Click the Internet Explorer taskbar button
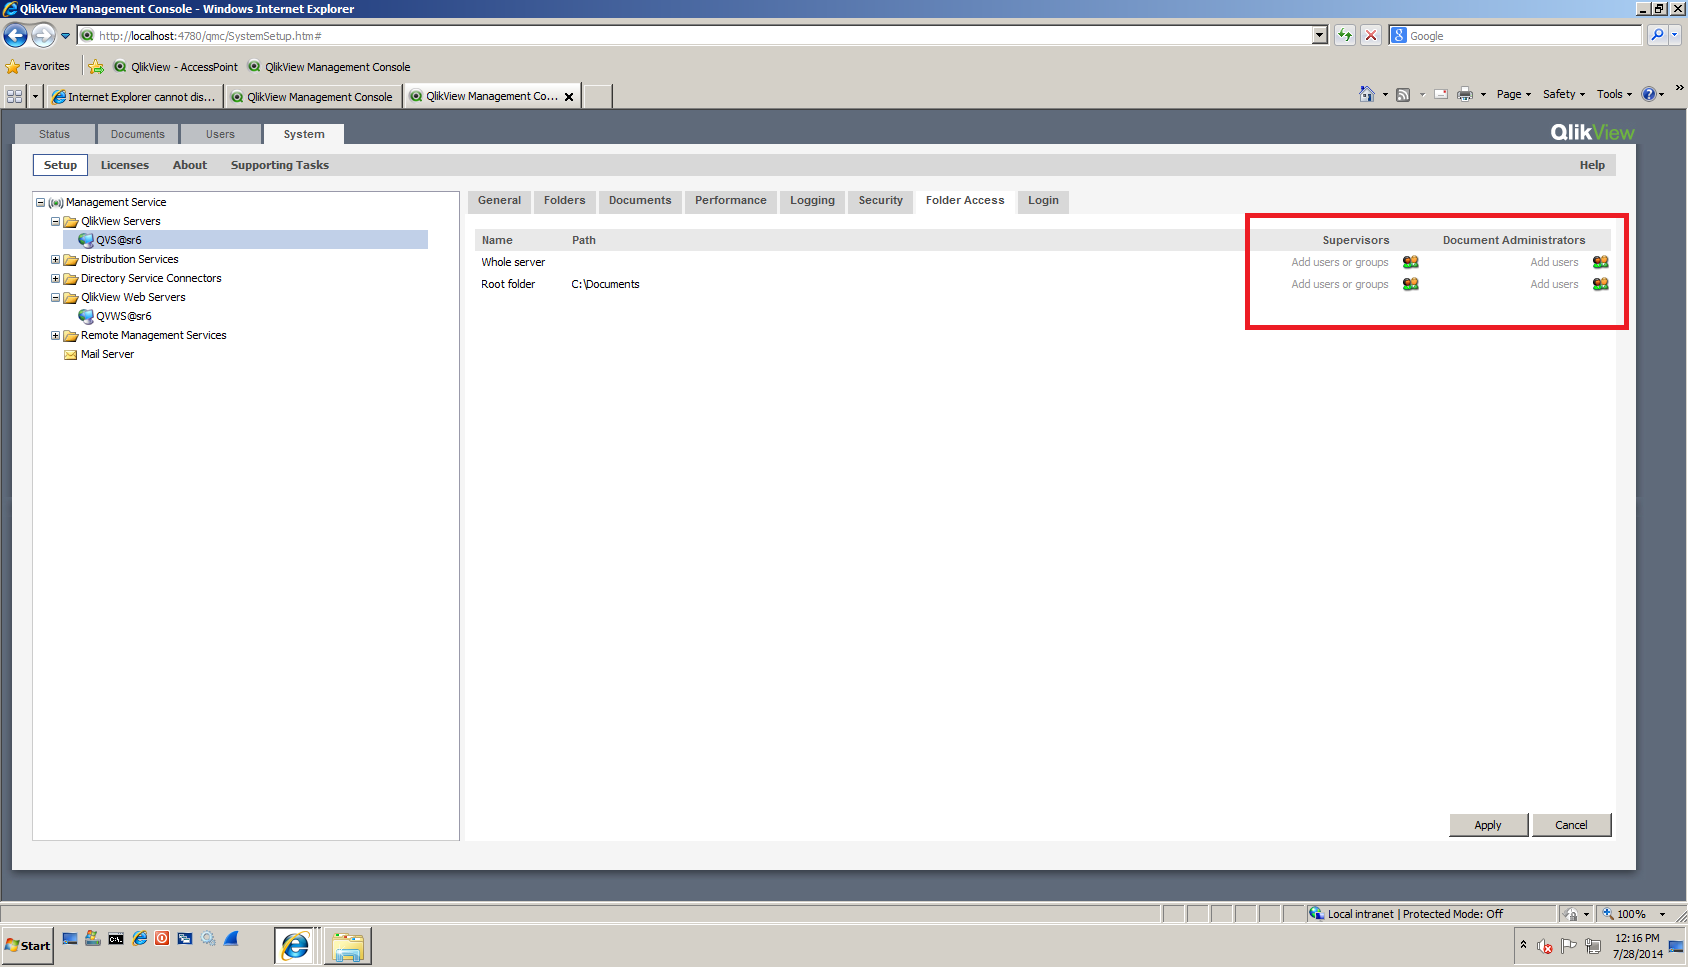Image resolution: width=1688 pixels, height=967 pixels. [x=296, y=945]
